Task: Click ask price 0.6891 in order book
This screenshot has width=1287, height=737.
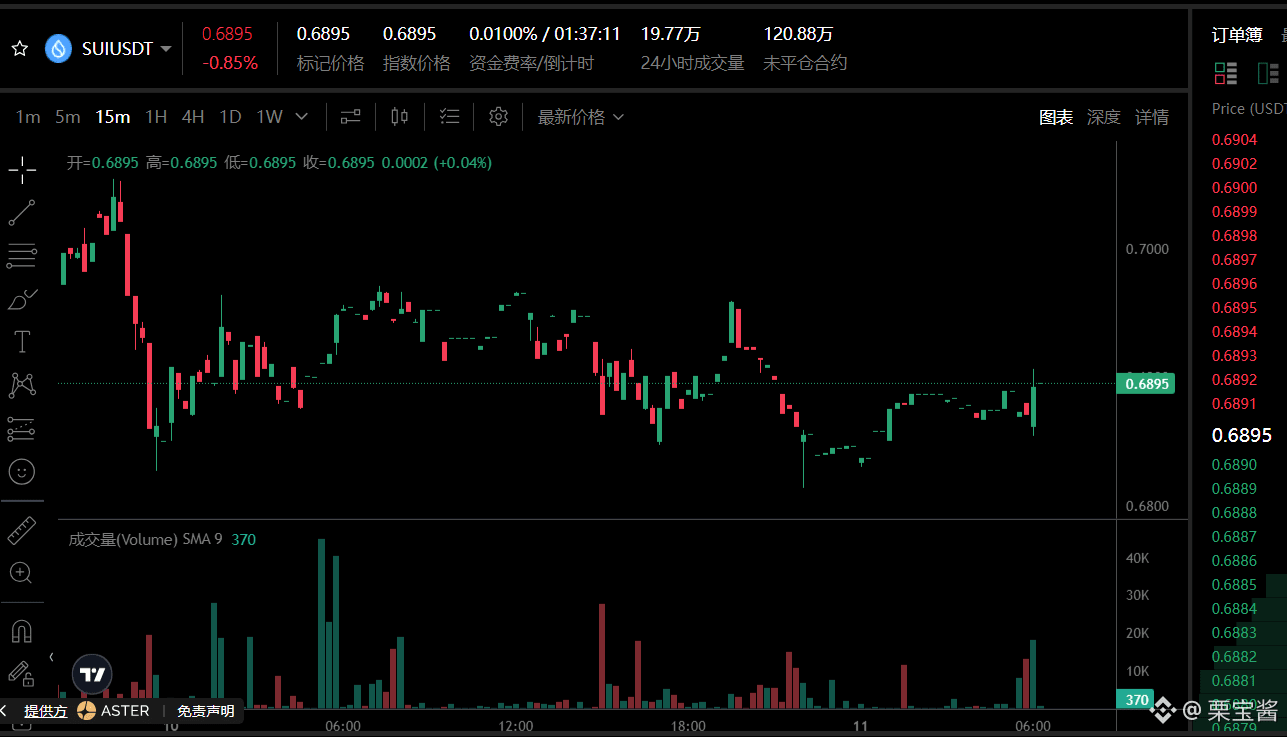Action: coord(1234,404)
